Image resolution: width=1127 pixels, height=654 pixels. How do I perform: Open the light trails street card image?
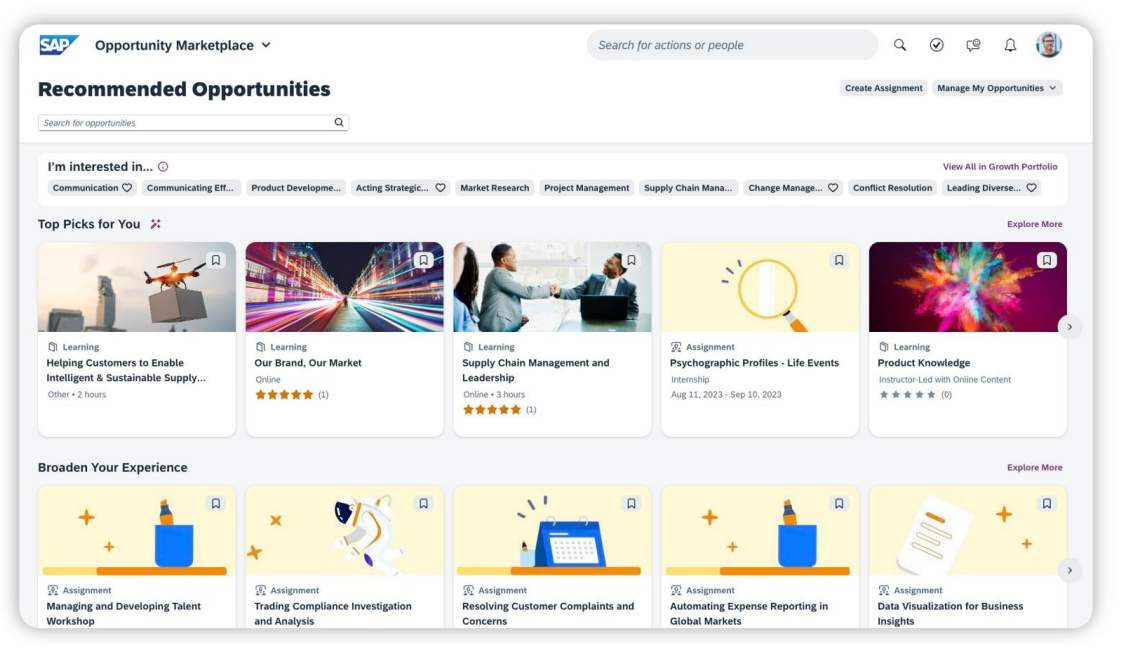tap(344, 287)
